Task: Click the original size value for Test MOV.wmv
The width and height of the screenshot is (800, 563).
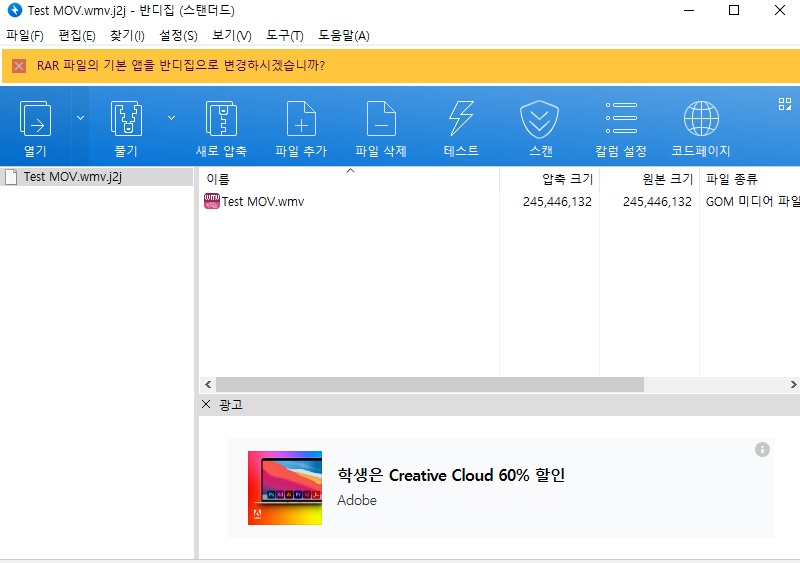Action: [x=657, y=202]
